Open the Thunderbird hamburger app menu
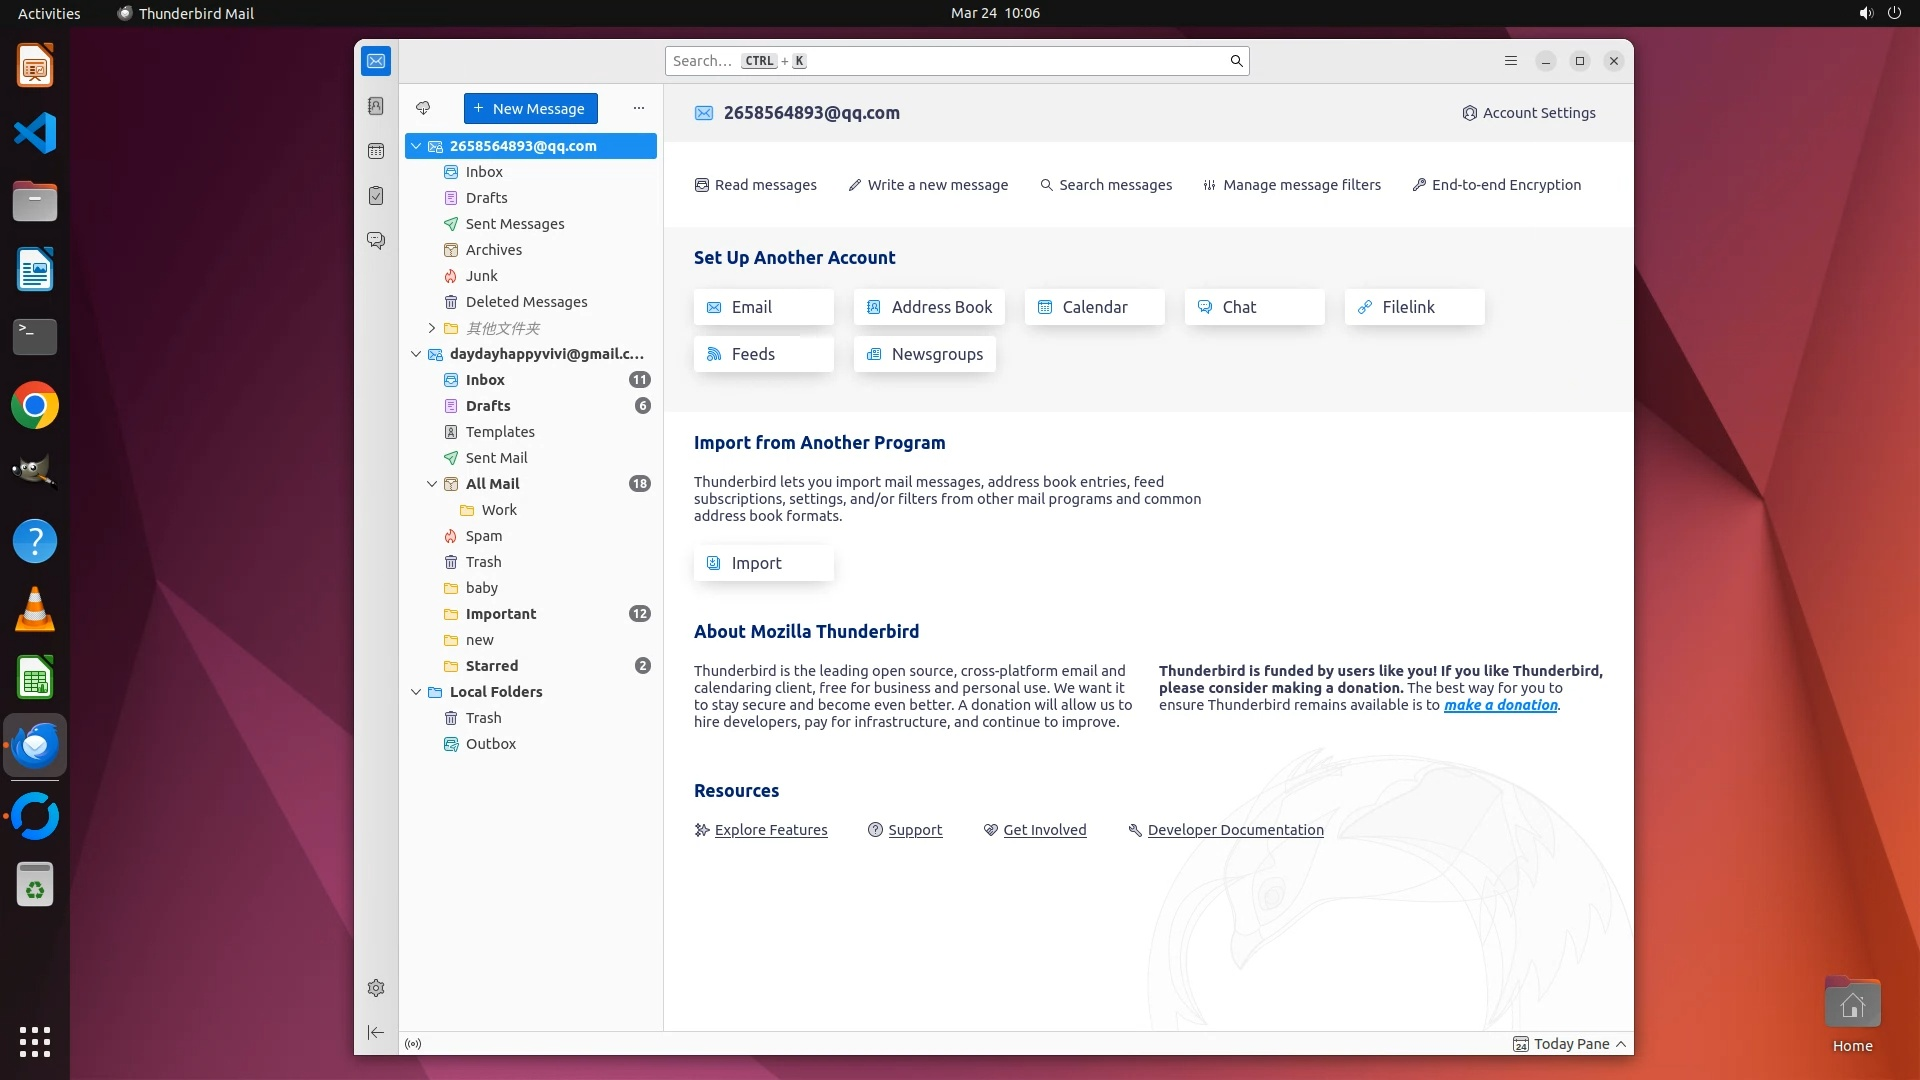Viewport: 1920px width, 1080px height. pos(1511,61)
